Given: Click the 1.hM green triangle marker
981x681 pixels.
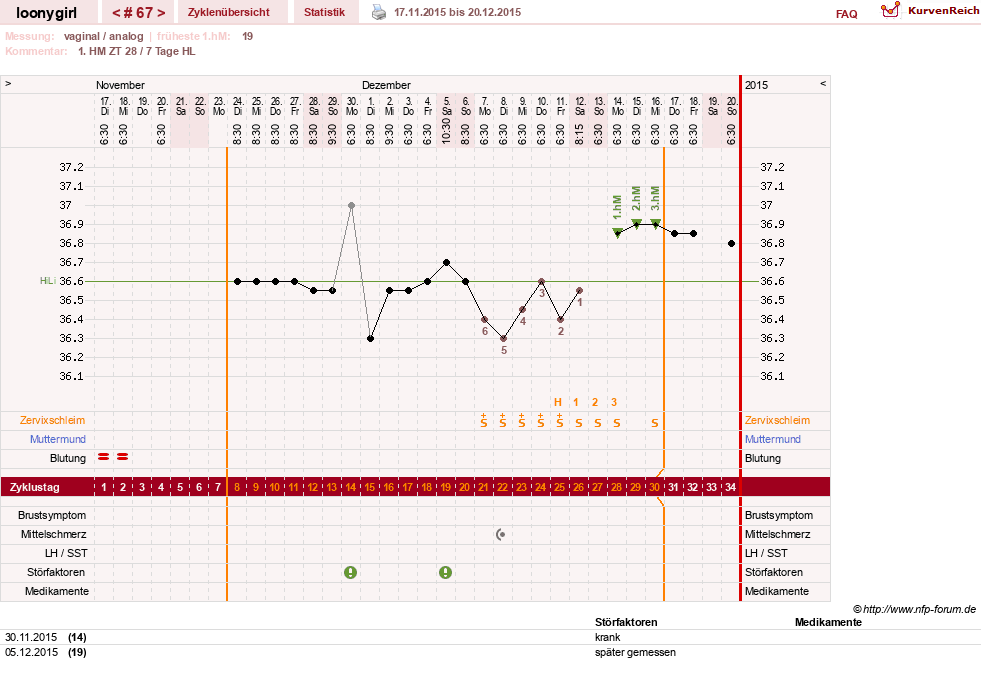Looking at the screenshot, I should click(618, 233).
